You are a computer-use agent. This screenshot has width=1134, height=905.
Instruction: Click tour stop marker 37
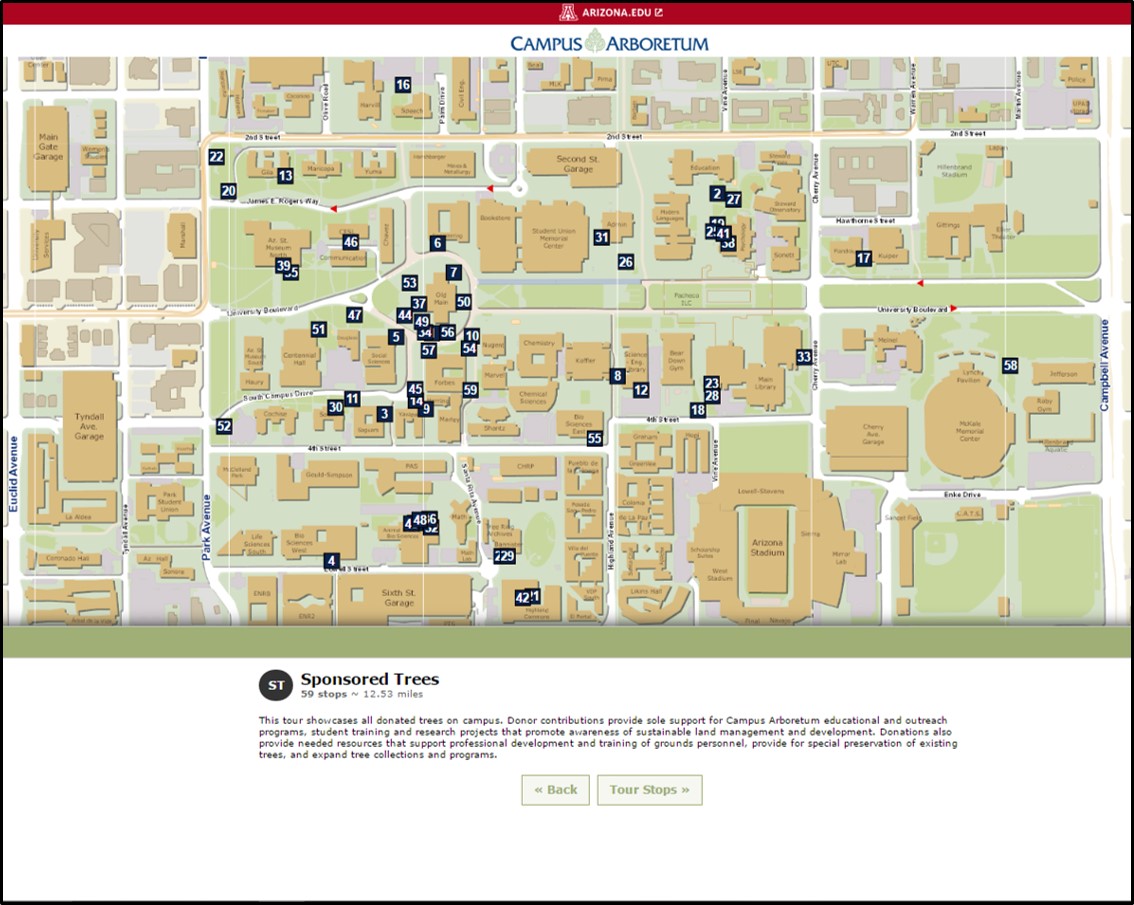pos(419,304)
